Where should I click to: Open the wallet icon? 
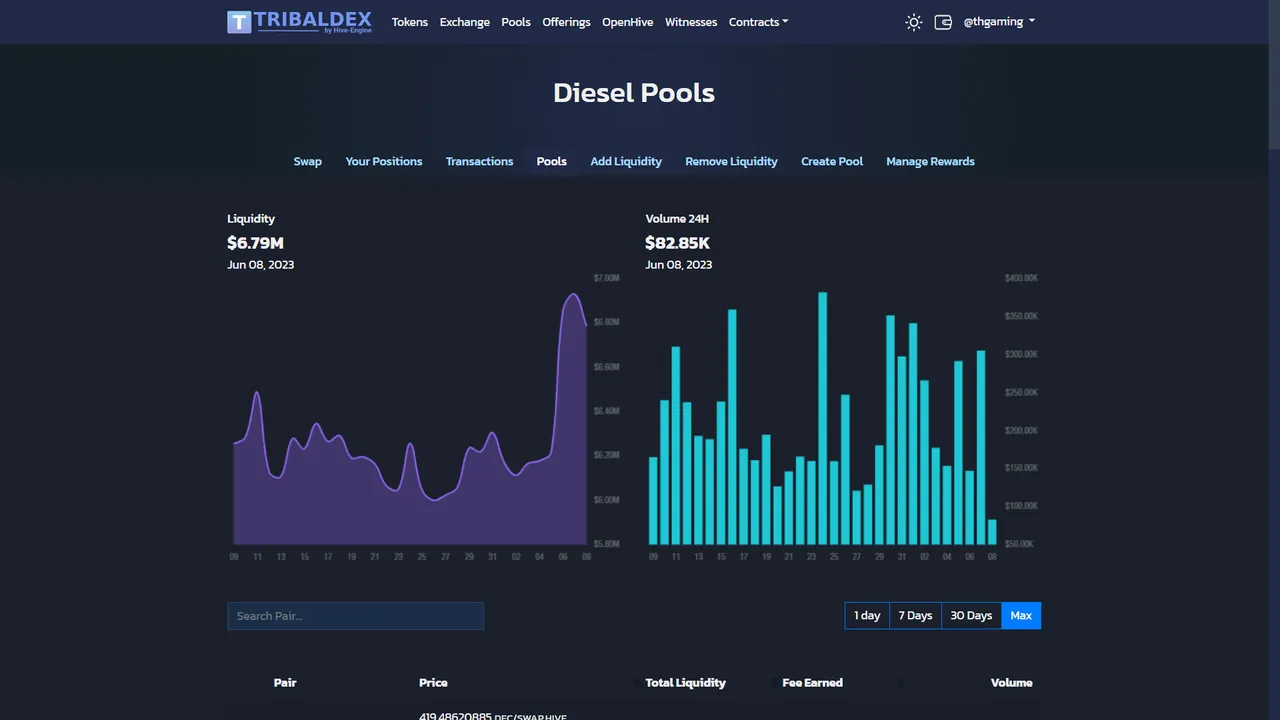point(942,22)
